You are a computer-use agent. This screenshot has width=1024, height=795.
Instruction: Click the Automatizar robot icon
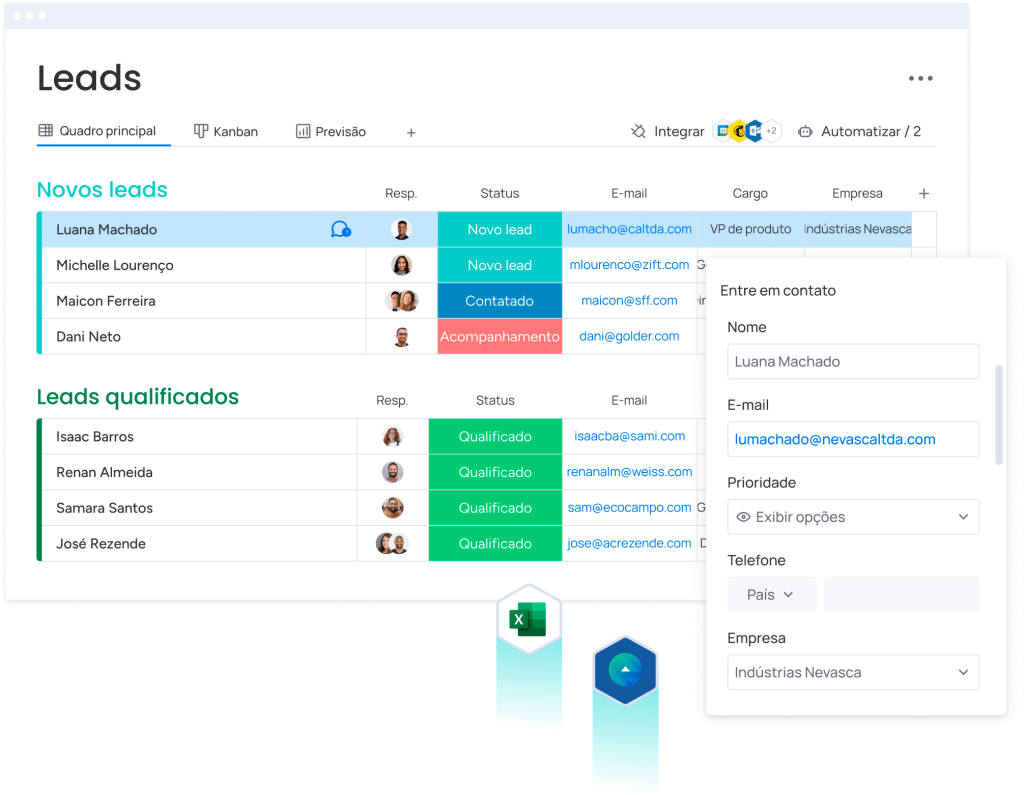click(x=805, y=132)
